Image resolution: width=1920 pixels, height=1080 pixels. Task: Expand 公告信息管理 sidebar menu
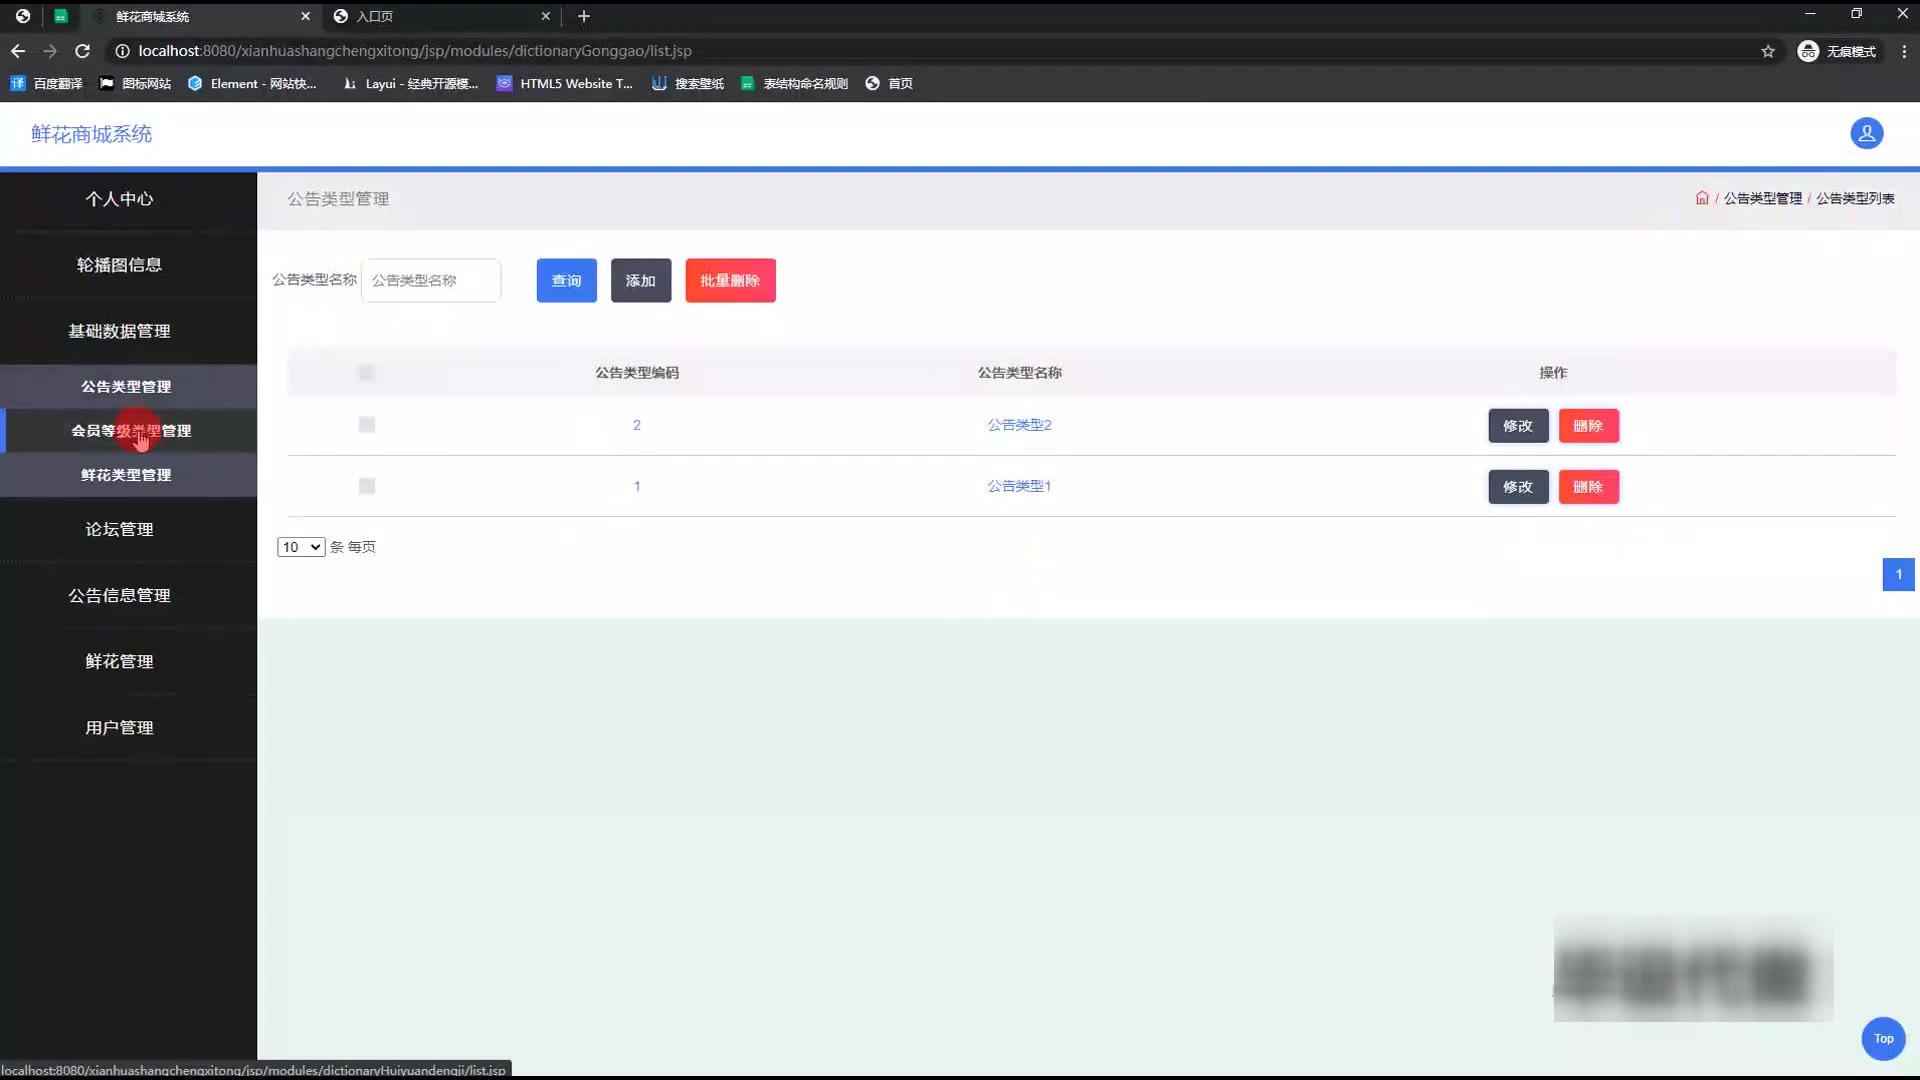click(x=119, y=595)
